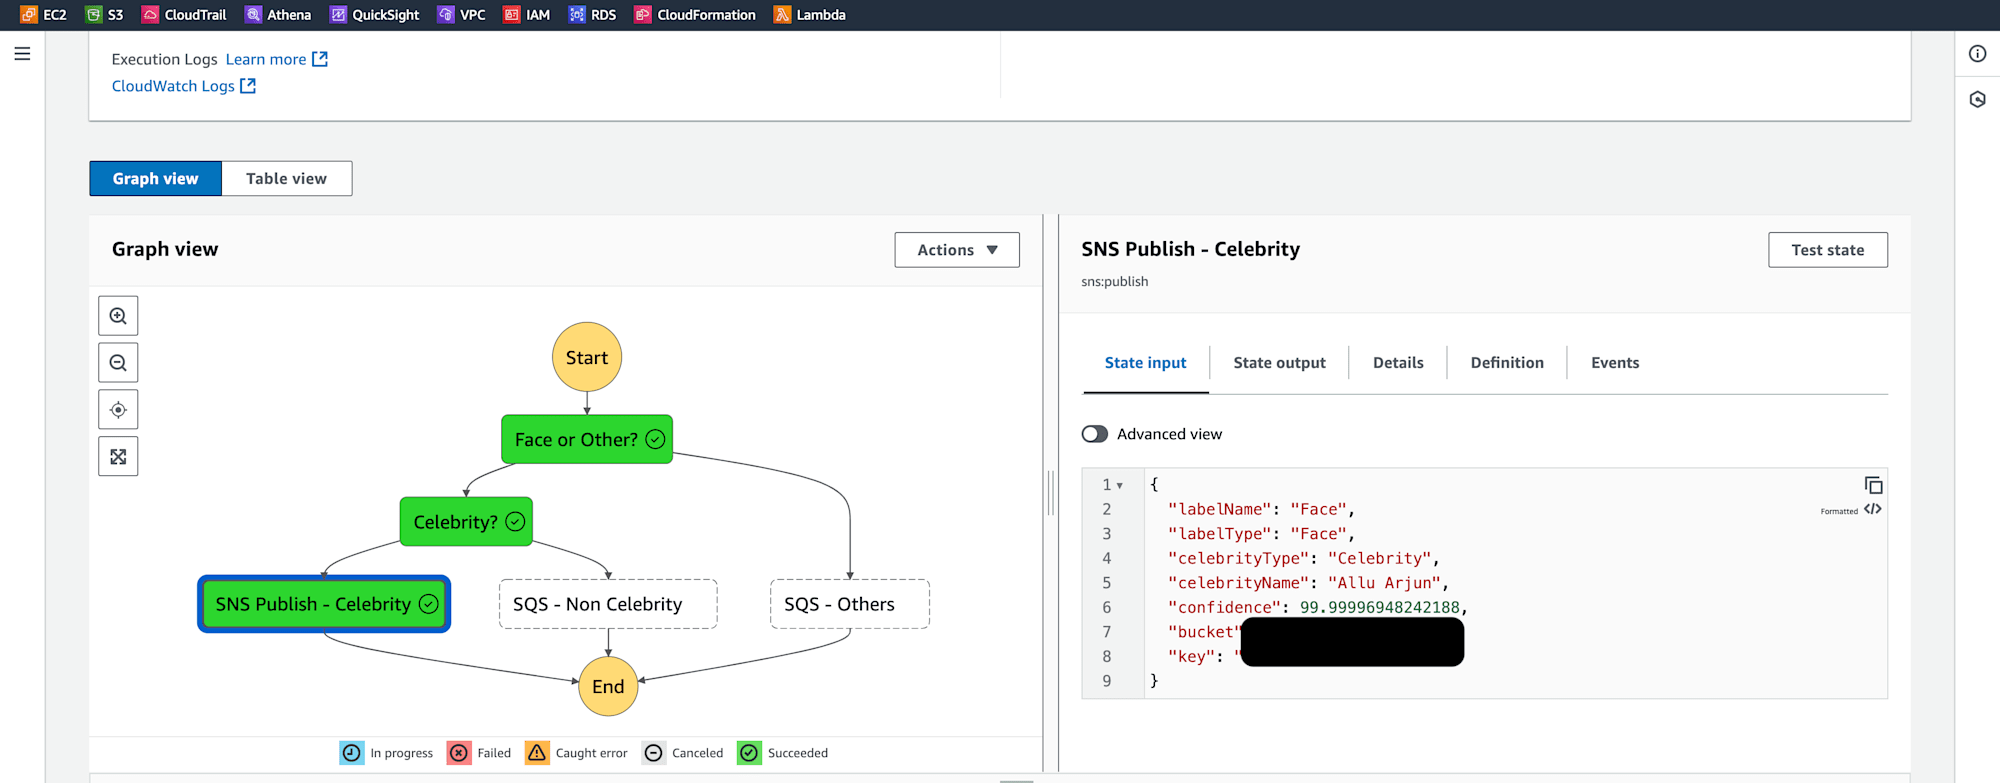The width and height of the screenshot is (2000, 783).
Task: Expand graph to full screen
Action: tap(118, 457)
